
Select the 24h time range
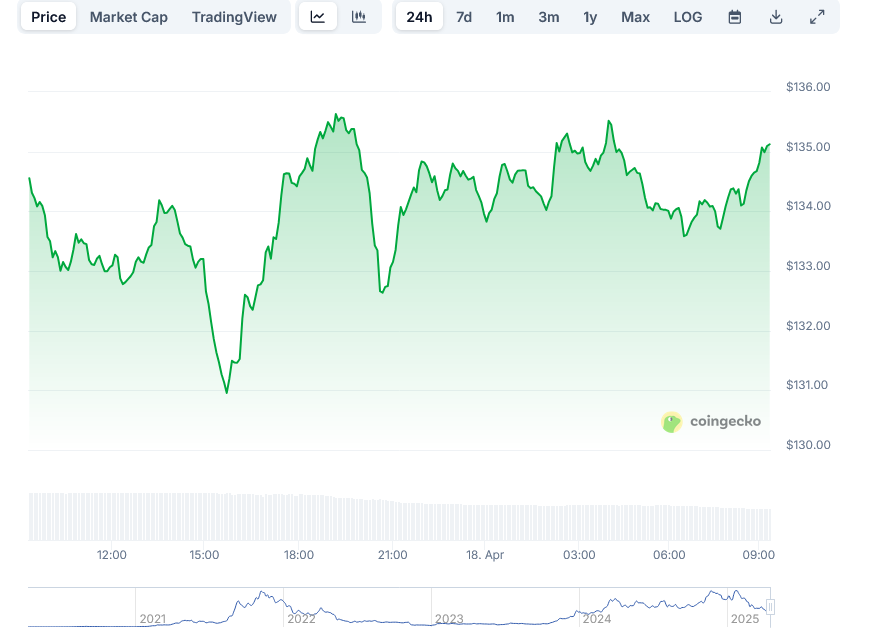click(x=419, y=17)
